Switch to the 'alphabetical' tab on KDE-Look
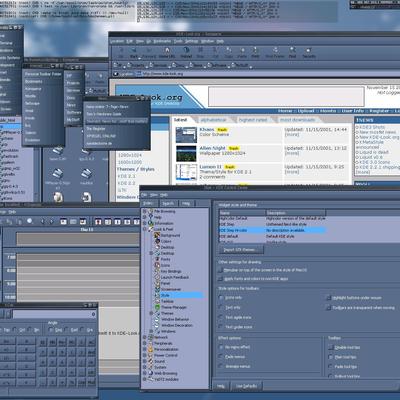This screenshot has height=400, width=400. point(213,120)
